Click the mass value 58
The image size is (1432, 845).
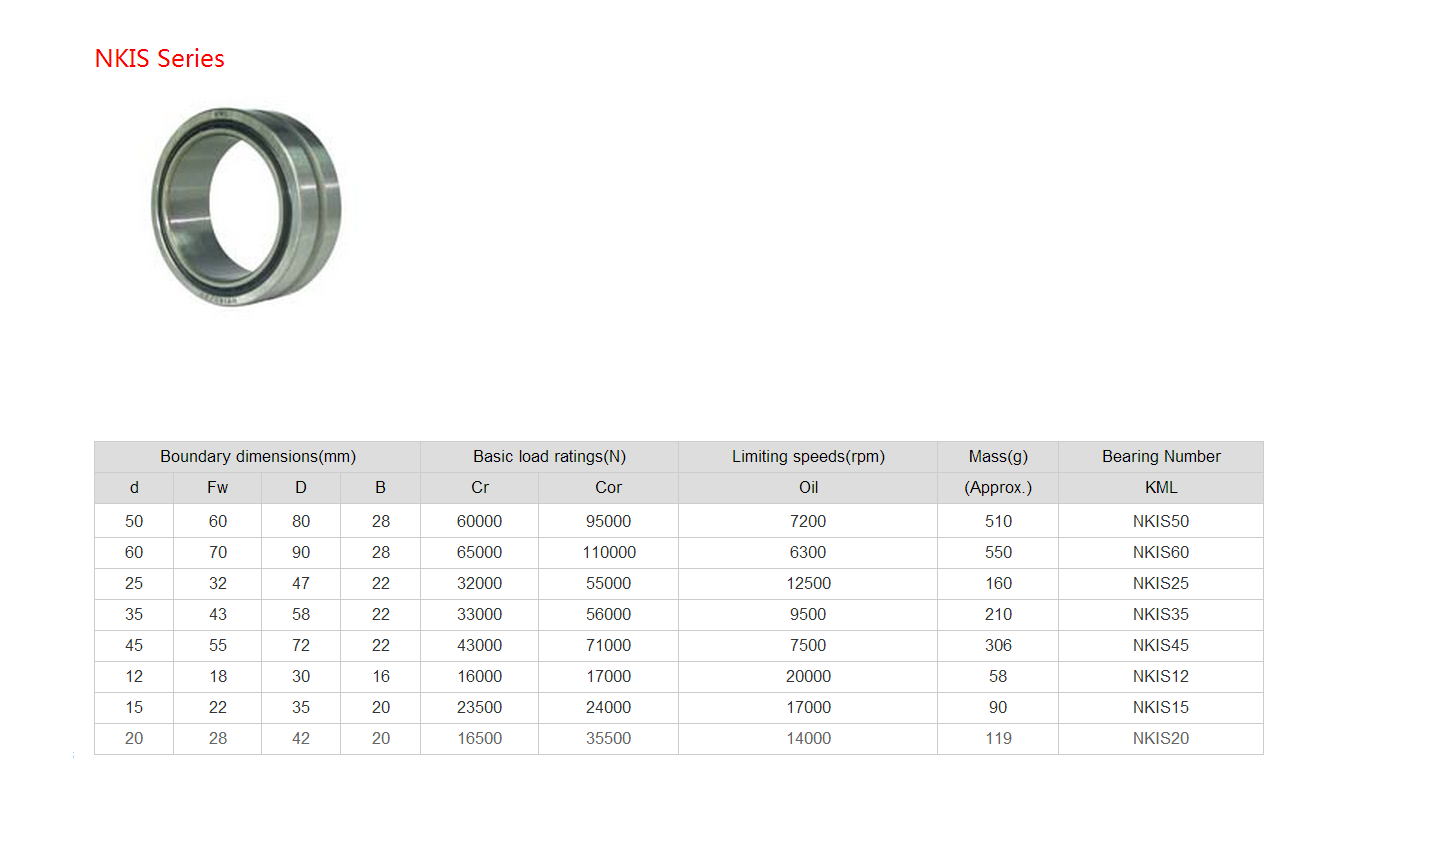[998, 677]
